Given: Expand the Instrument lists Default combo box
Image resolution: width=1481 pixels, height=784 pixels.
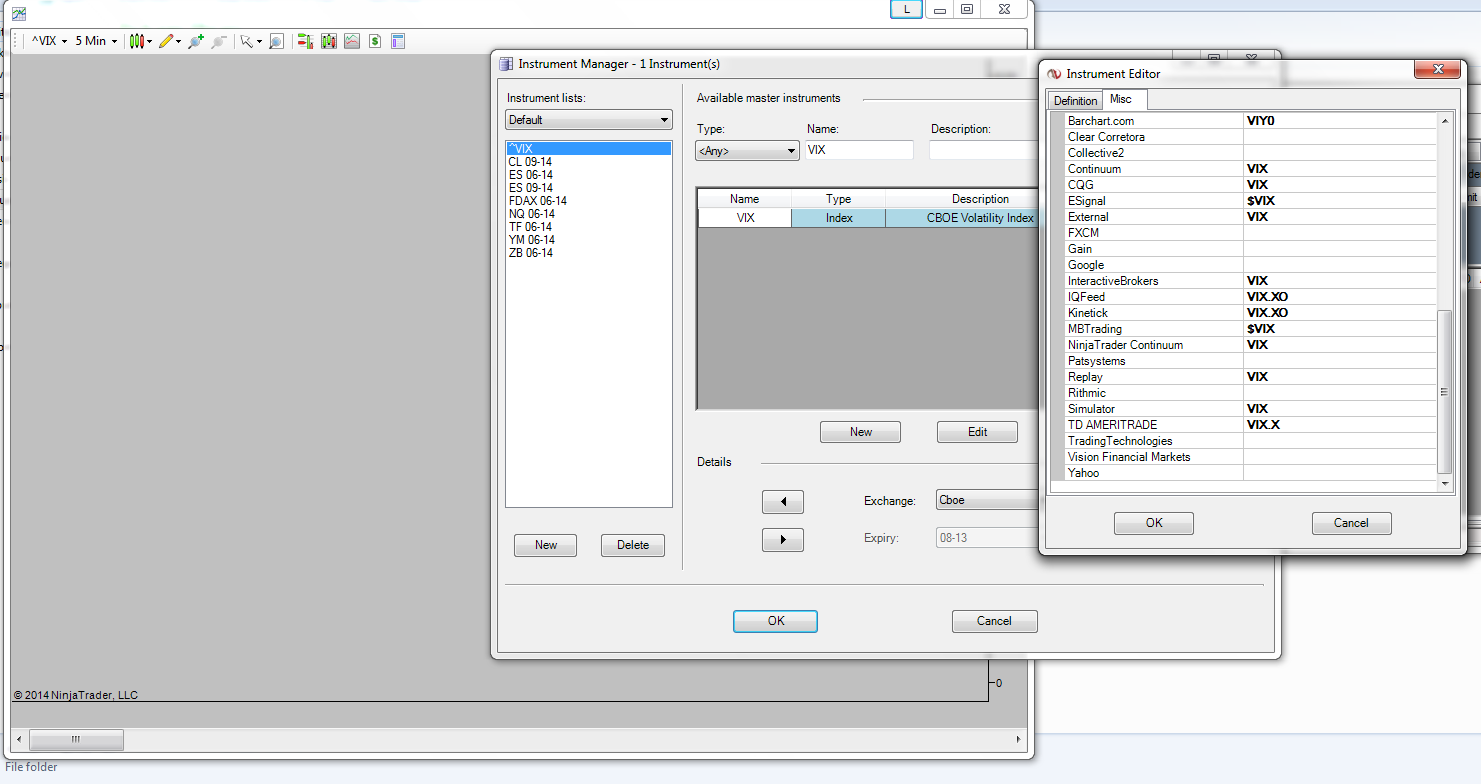Looking at the screenshot, I should pos(589,120).
